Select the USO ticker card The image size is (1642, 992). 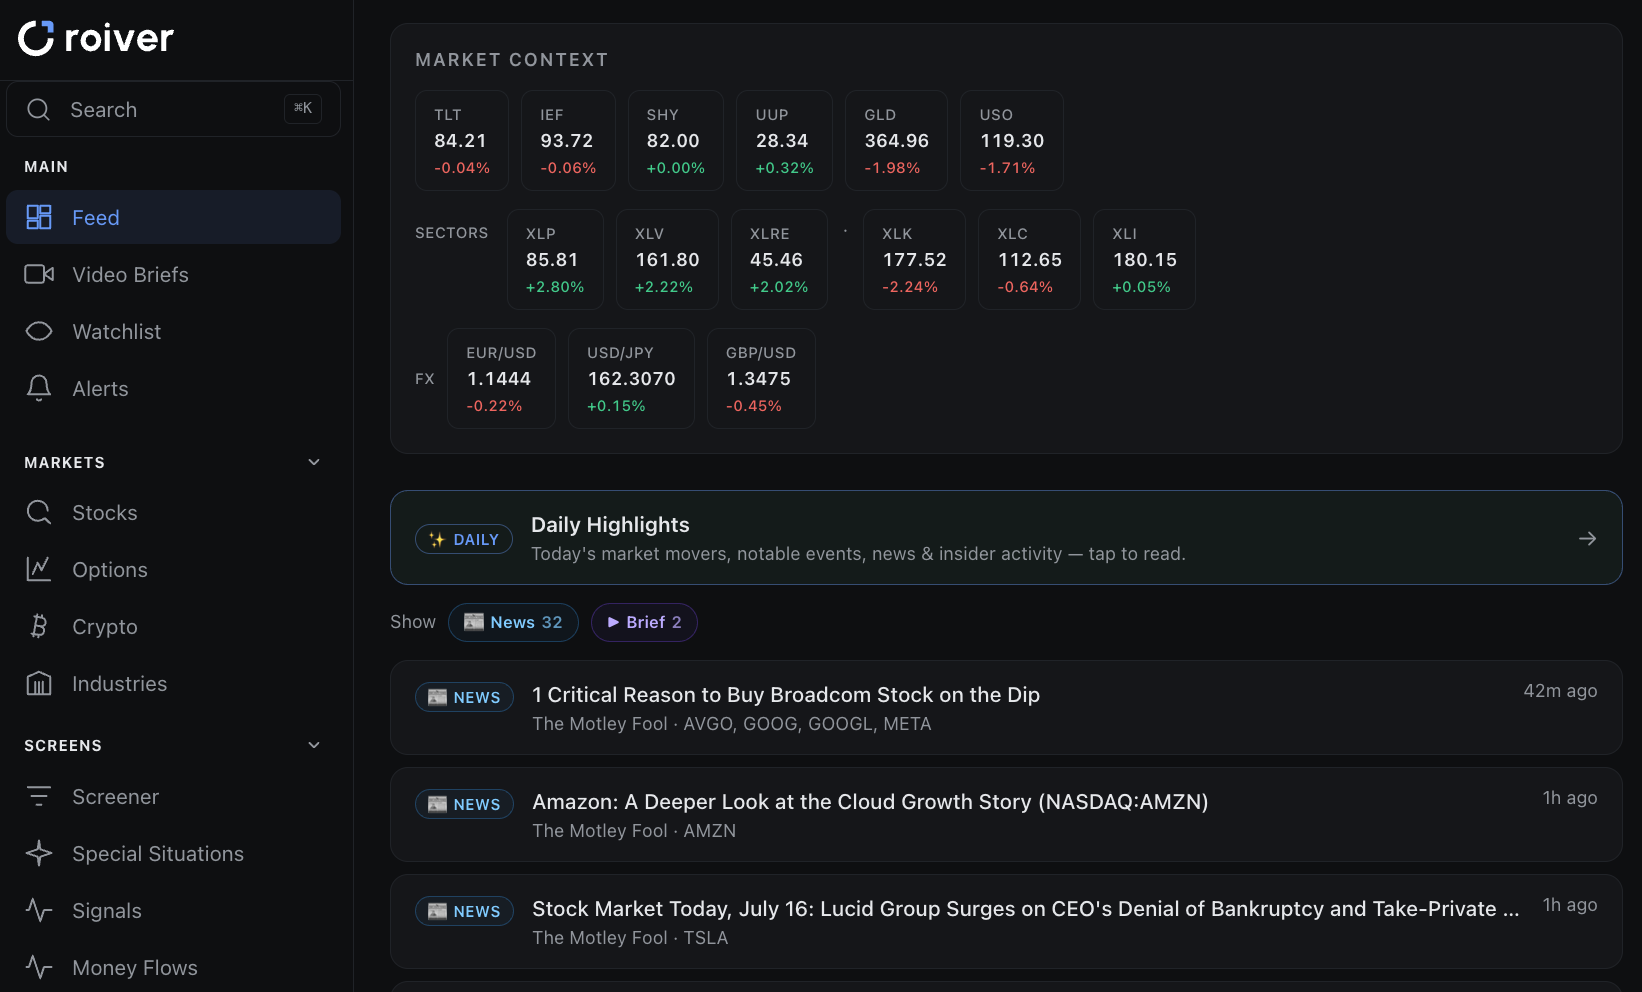1011,140
